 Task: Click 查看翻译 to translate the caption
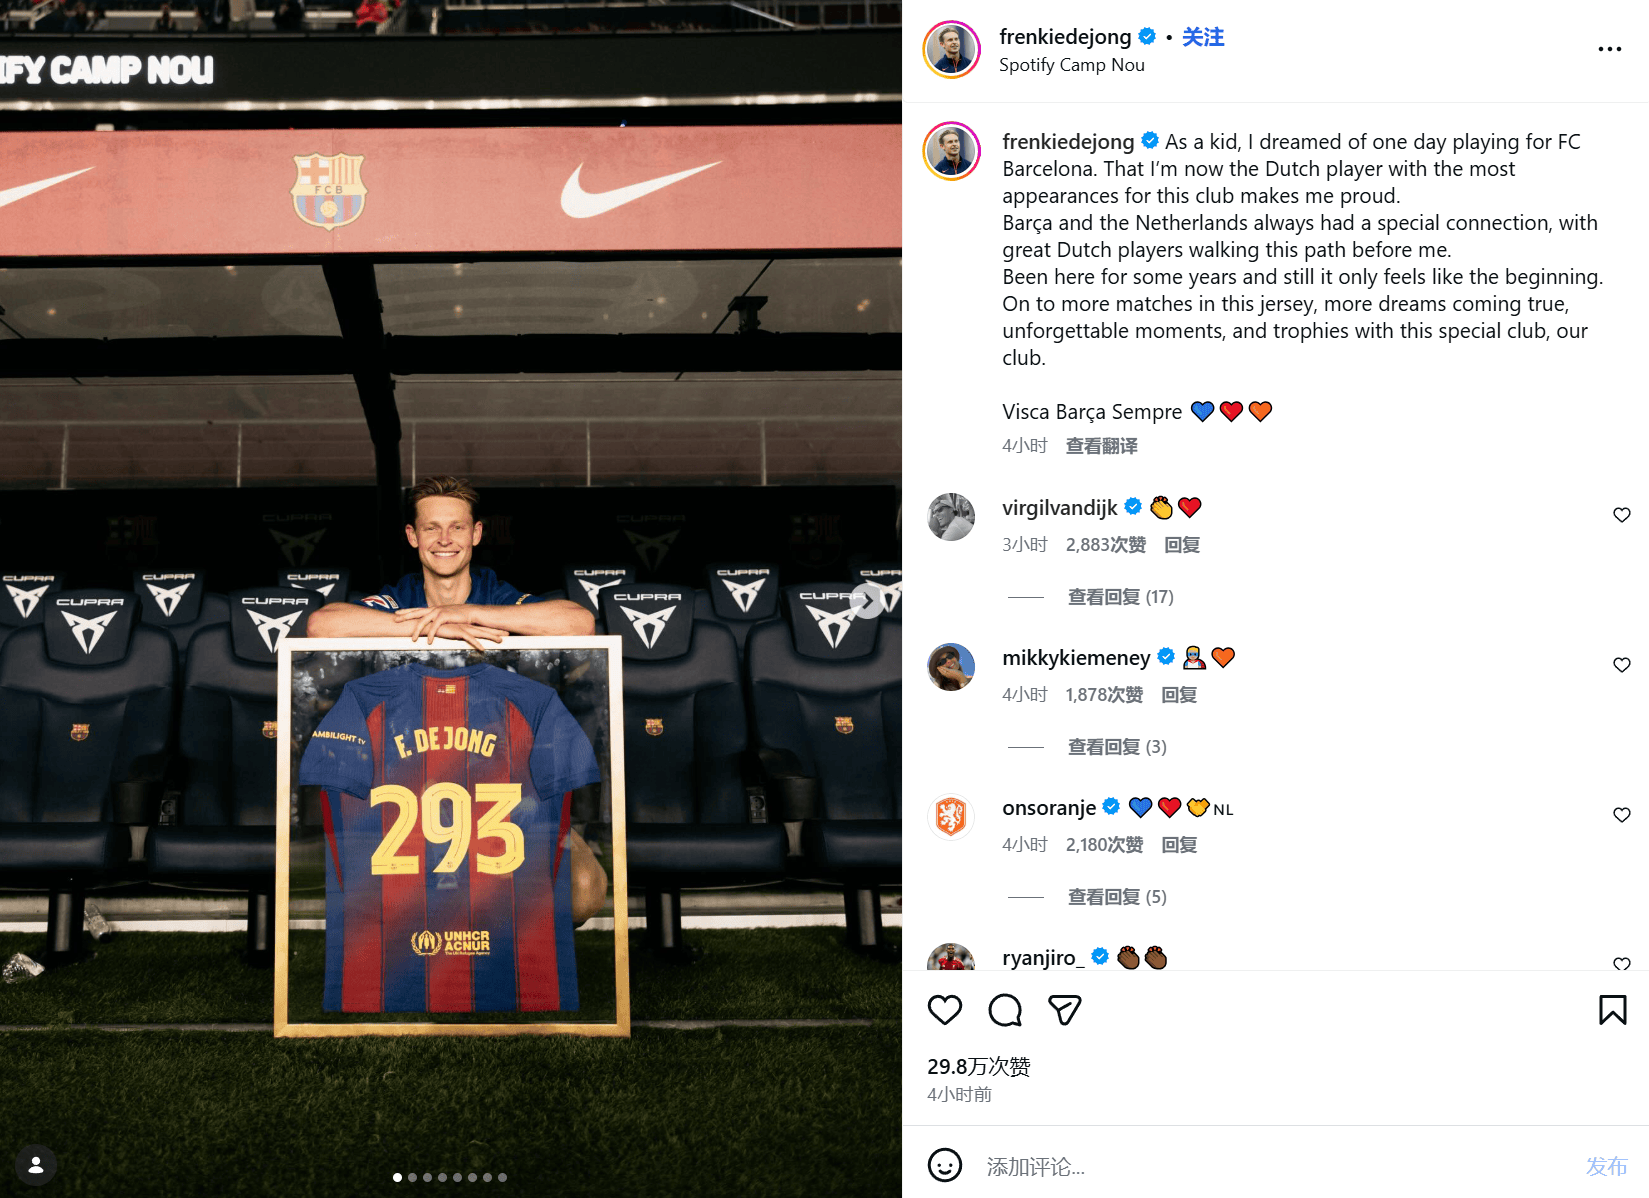tap(1101, 446)
